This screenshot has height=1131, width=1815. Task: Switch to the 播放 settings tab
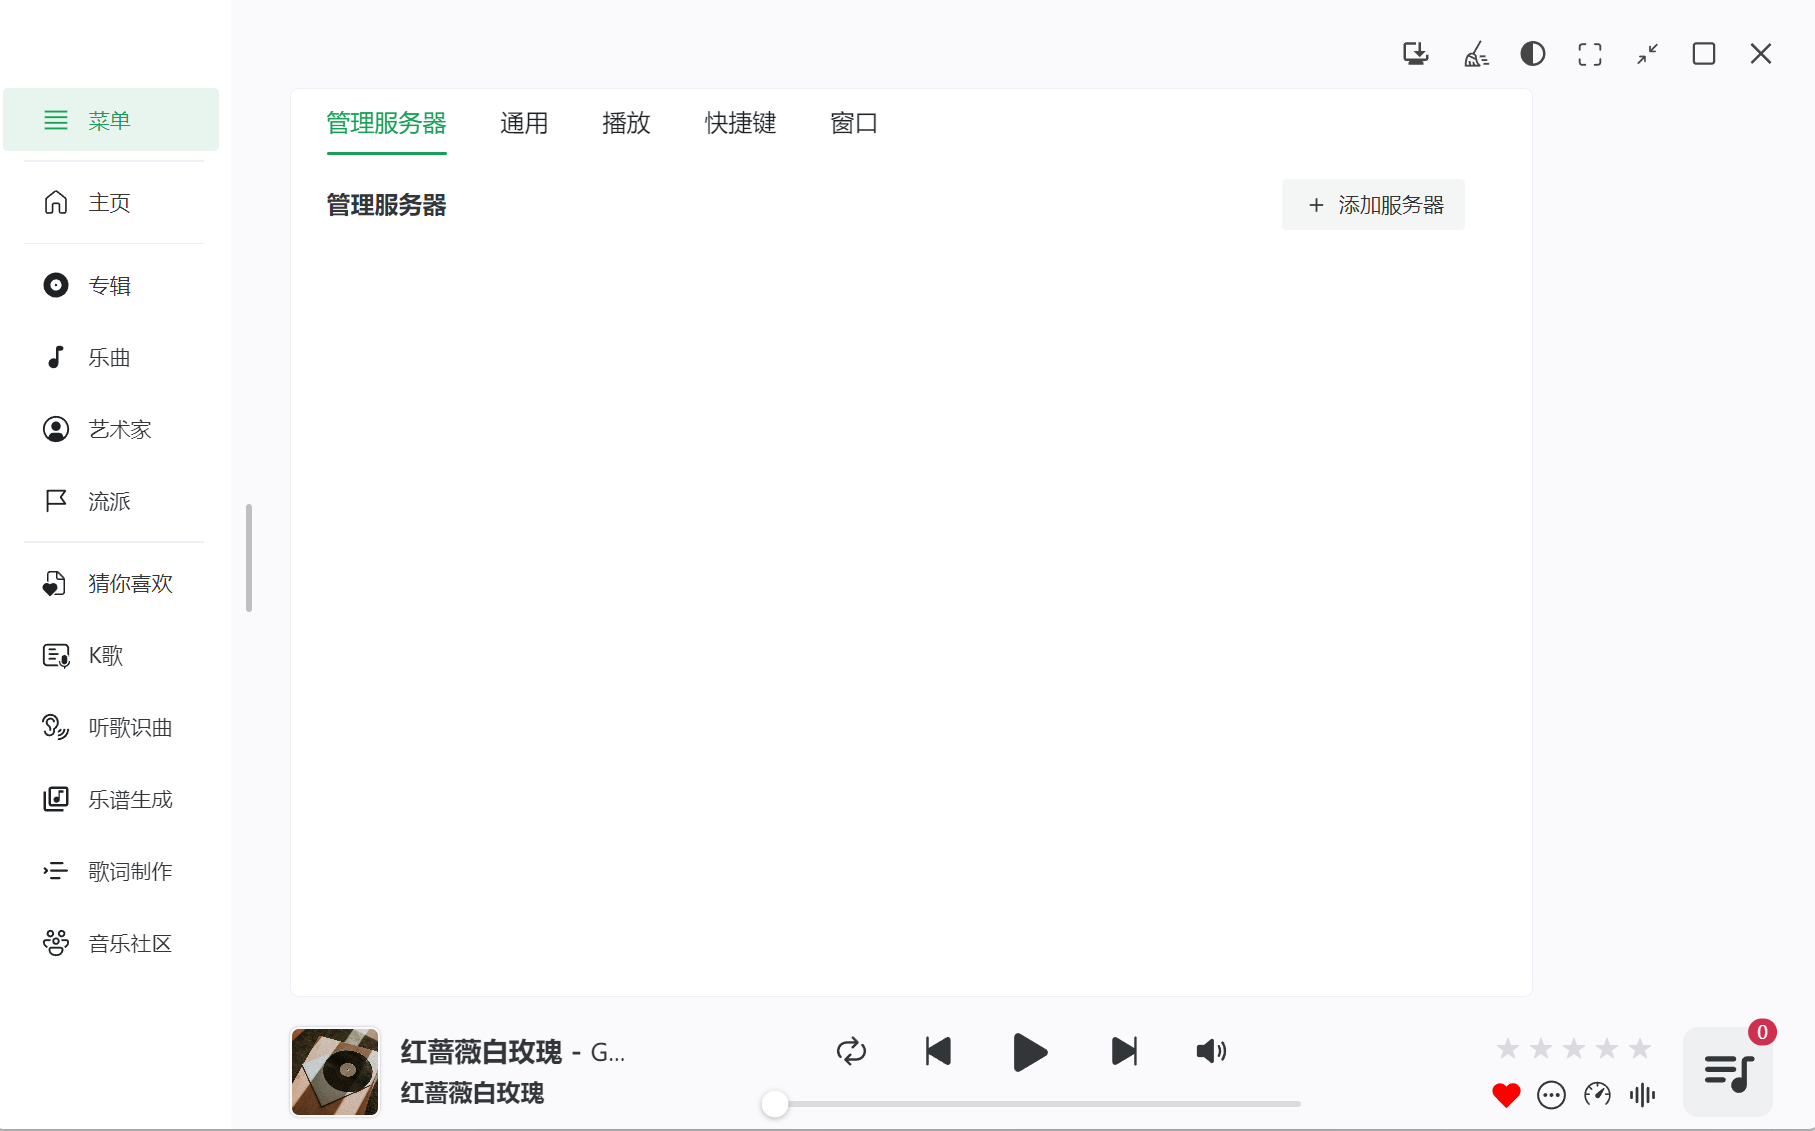click(626, 123)
